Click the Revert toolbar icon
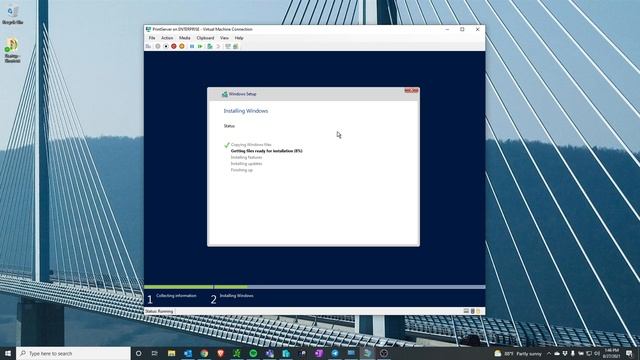 pos(218,47)
